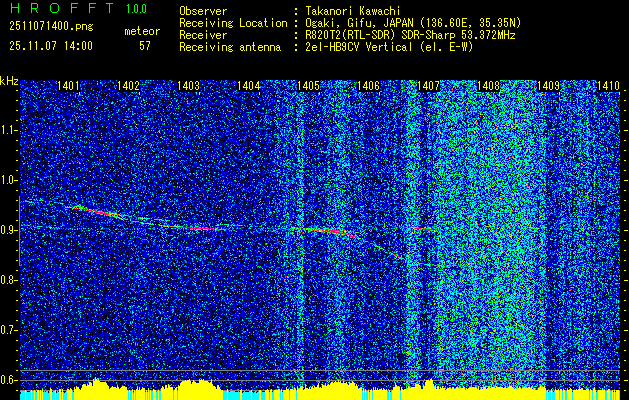Click the meteor count value 57
Viewport: 629px width, 400px height.
145,46
